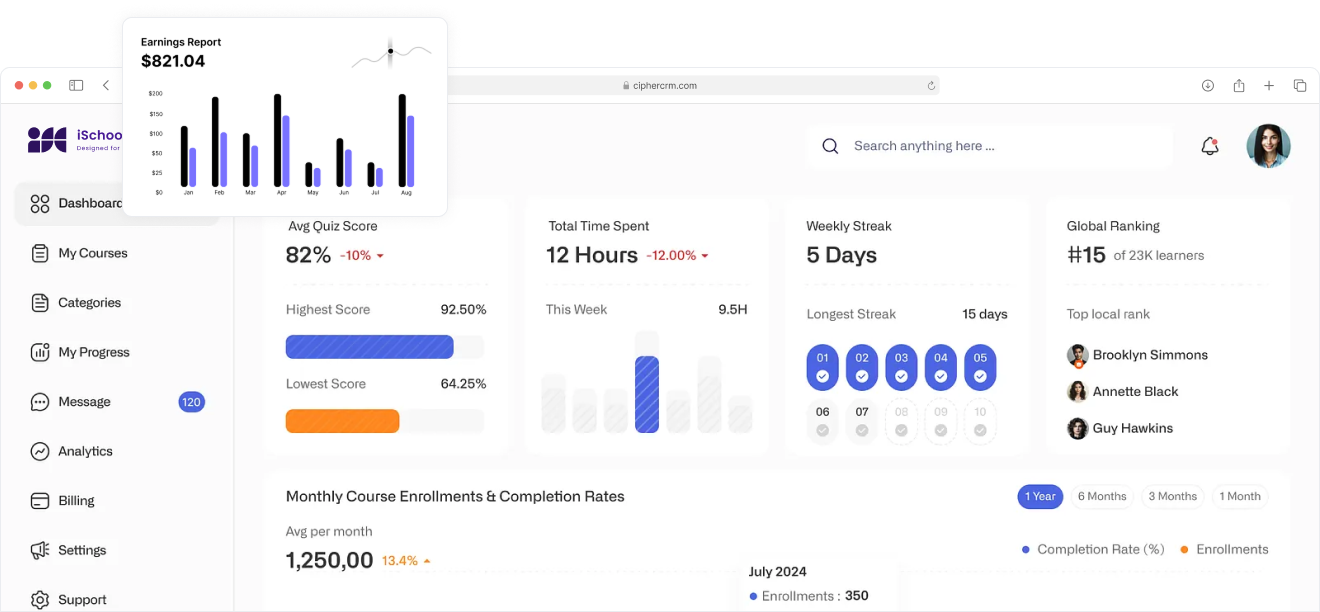Click the $821.04 earnings value
The image size is (1320, 612).
(x=173, y=61)
